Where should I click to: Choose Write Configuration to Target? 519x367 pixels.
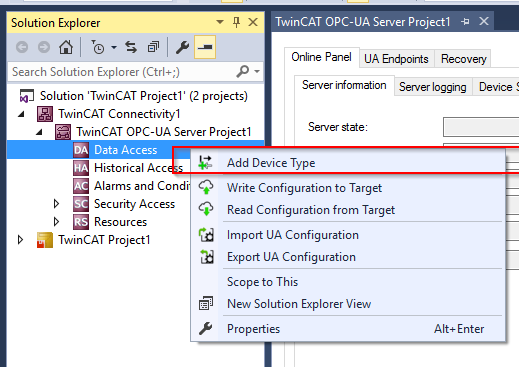tap(348, 188)
